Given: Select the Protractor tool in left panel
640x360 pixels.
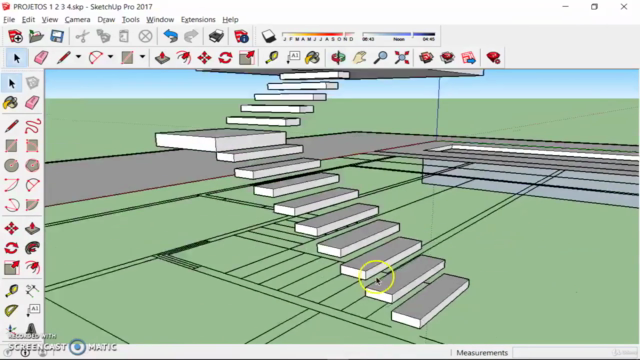Looking at the screenshot, I should (11, 310).
